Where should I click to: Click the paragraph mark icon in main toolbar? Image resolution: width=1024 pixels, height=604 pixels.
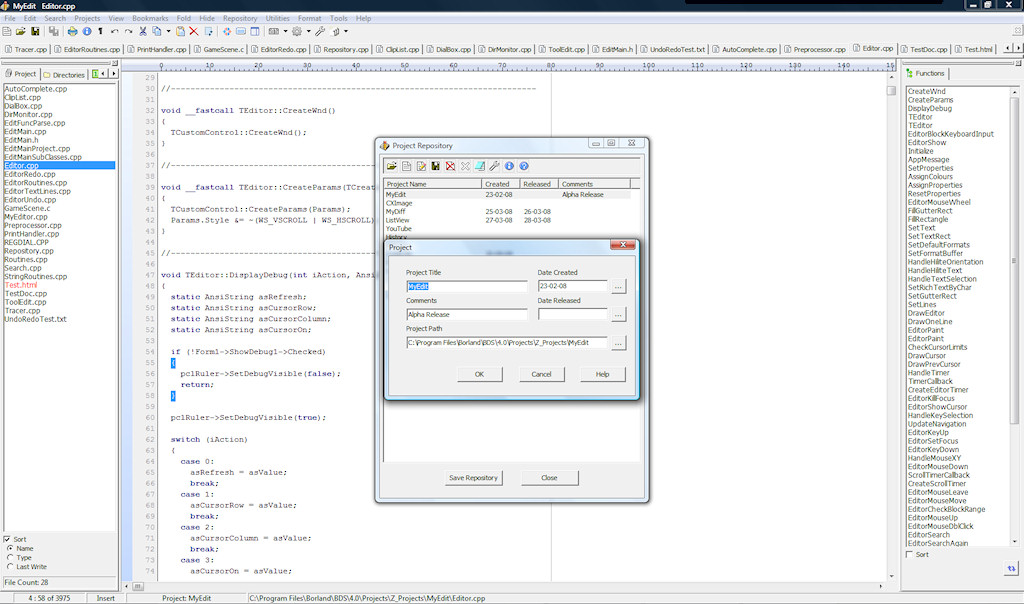point(101,31)
